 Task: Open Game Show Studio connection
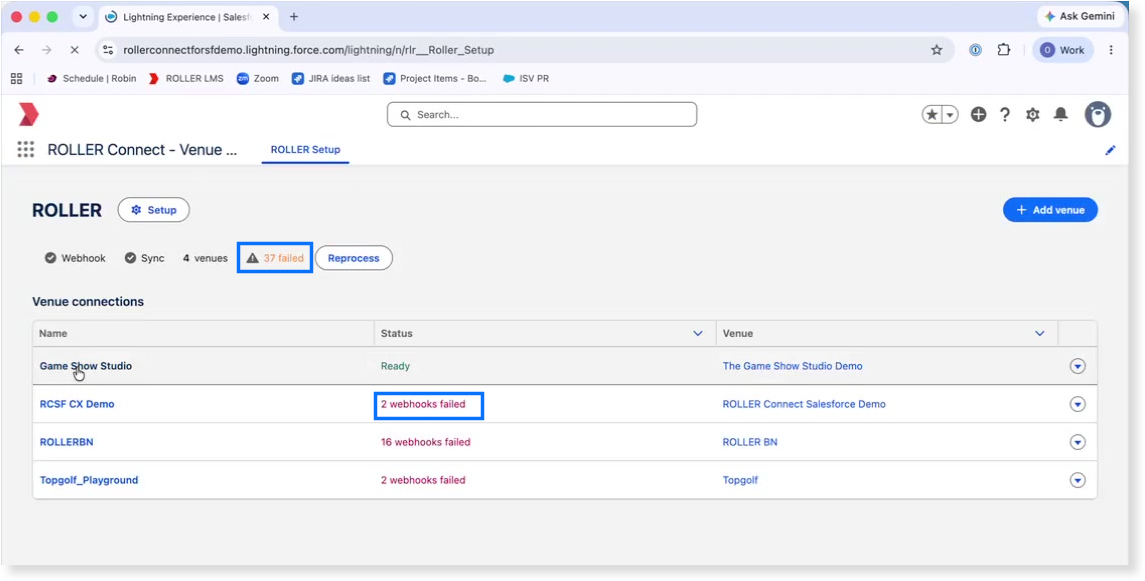tap(85, 366)
